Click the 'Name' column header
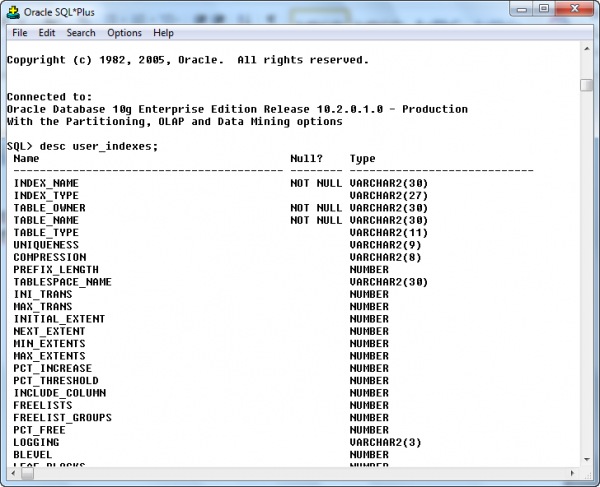 [26, 158]
